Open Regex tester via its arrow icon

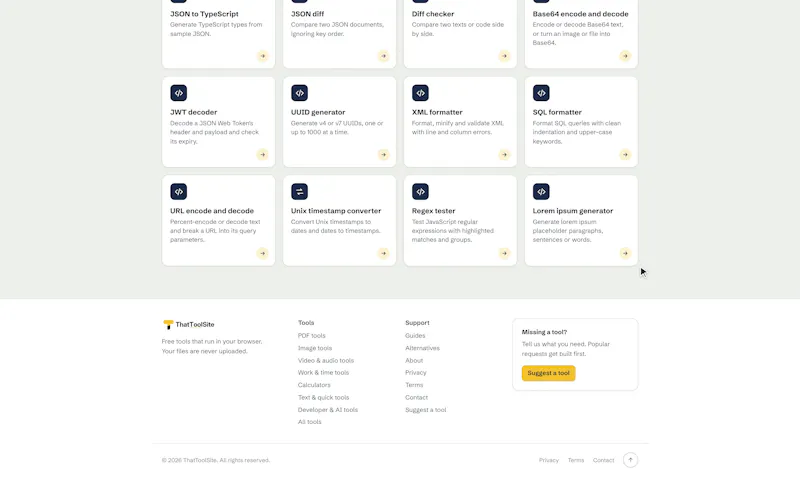click(505, 254)
